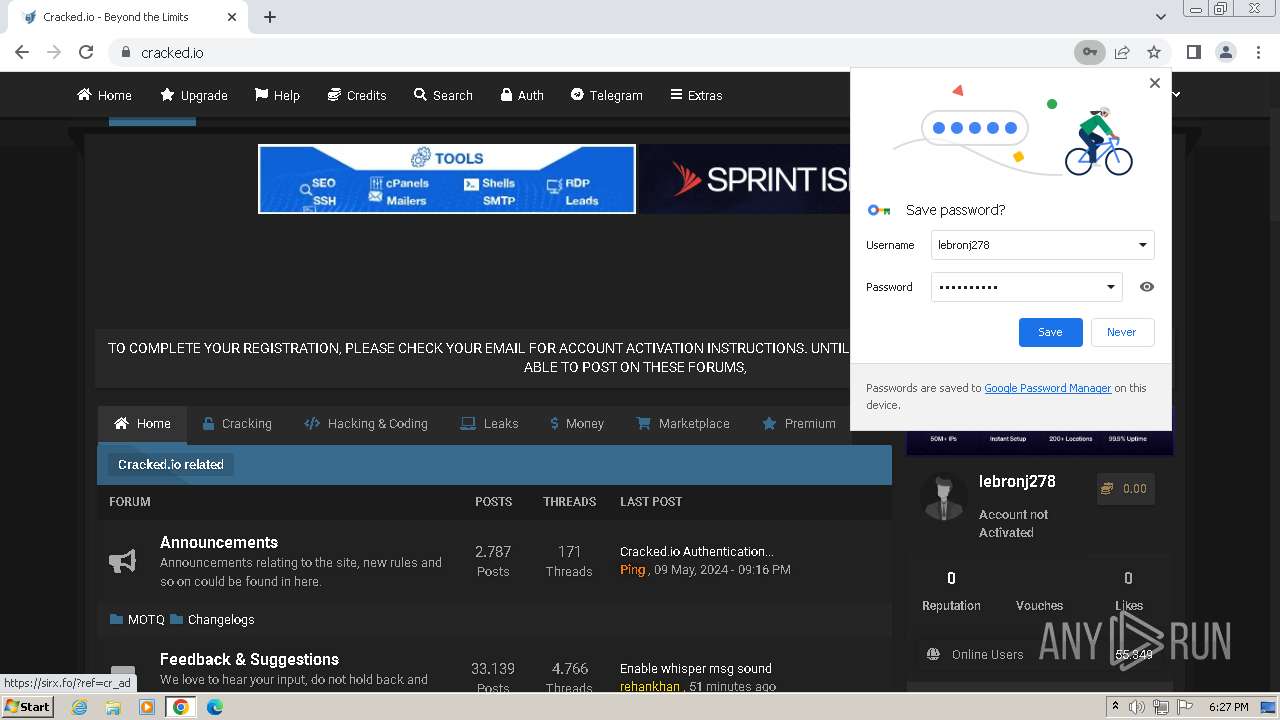Open media player from taskbar
1280x720 pixels.
click(x=147, y=707)
